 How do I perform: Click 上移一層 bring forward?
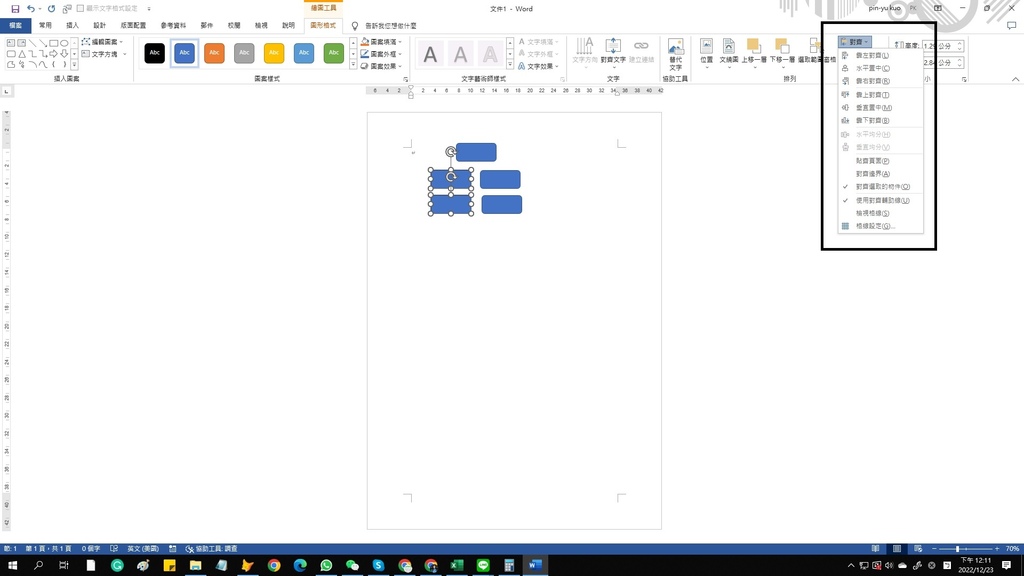point(754,52)
